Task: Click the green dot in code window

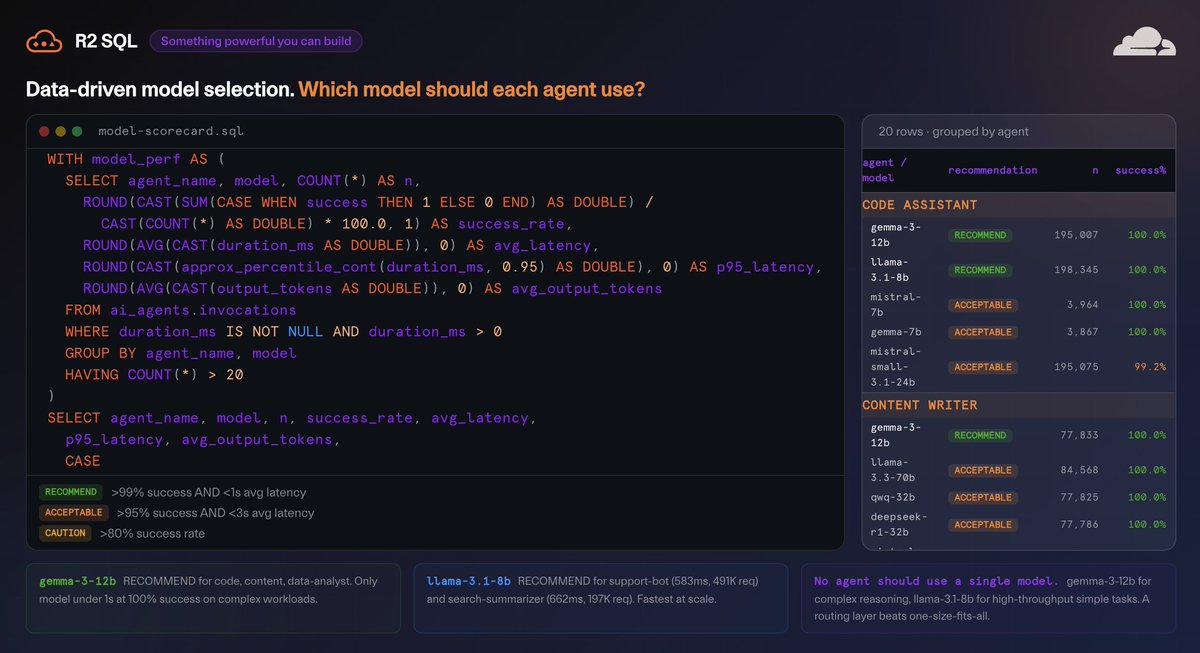Action: pos(78,131)
